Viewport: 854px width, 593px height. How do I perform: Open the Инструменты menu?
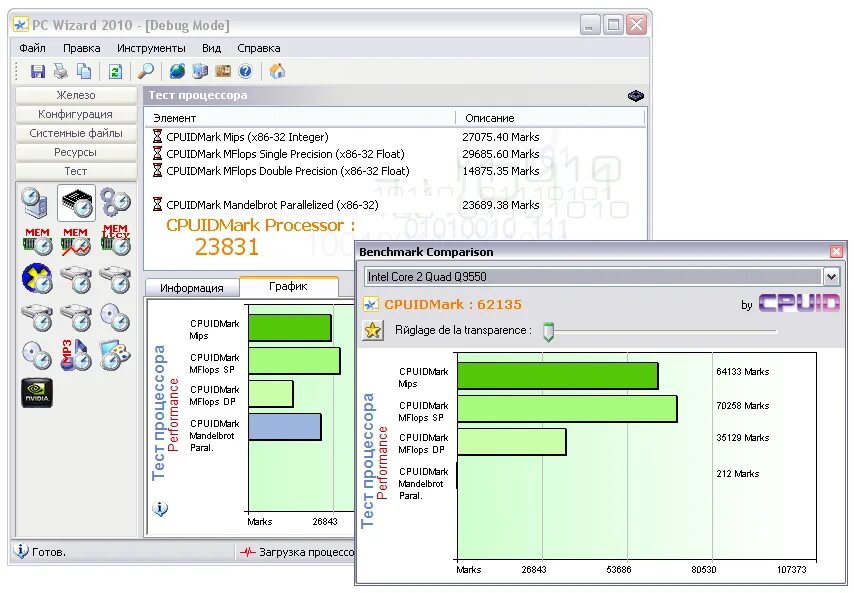151,48
